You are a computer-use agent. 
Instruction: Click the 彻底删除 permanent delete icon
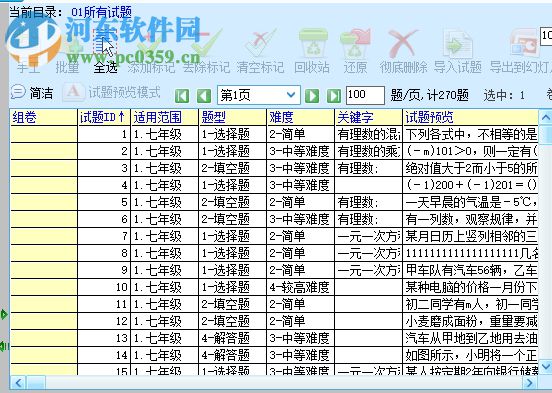tap(403, 44)
